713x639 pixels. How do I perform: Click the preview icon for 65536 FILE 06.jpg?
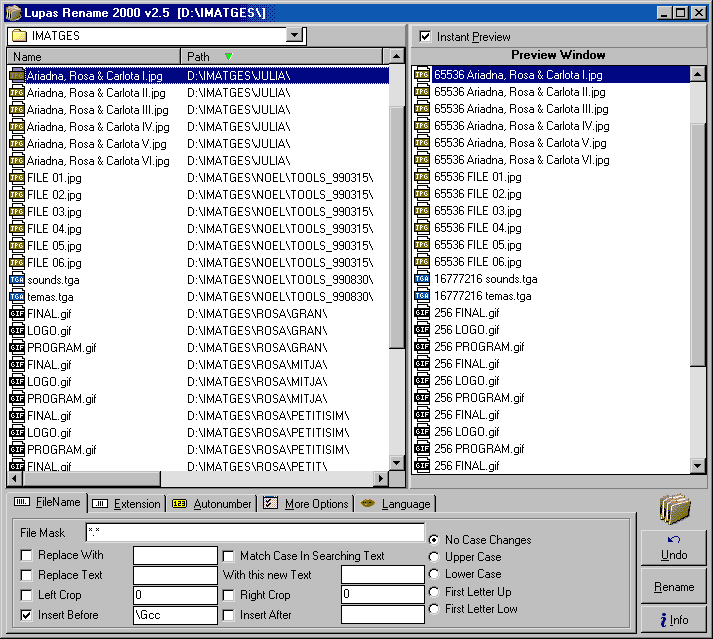[422, 262]
